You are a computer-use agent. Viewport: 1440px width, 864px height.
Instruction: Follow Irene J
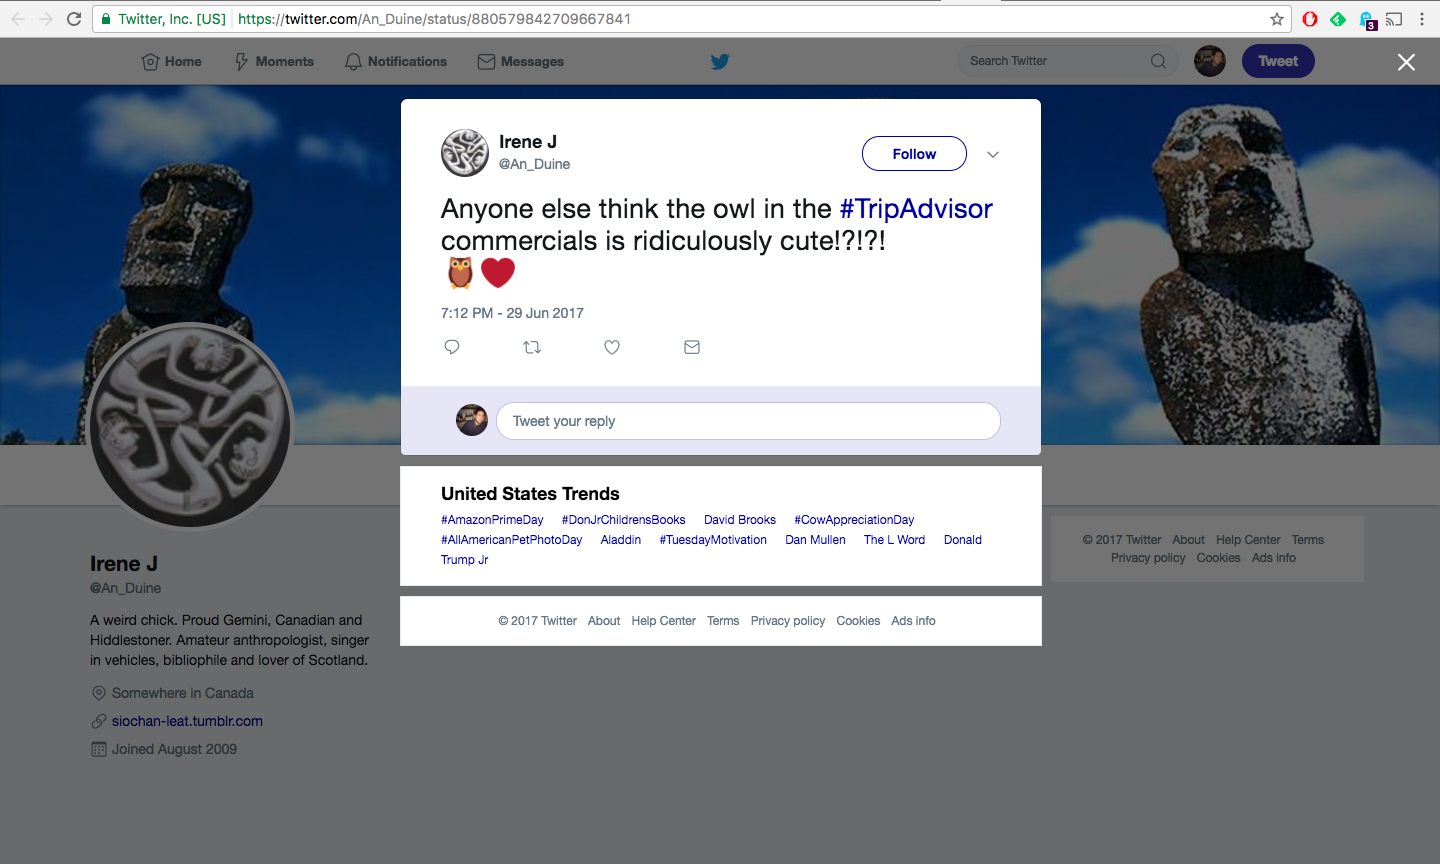click(x=914, y=154)
